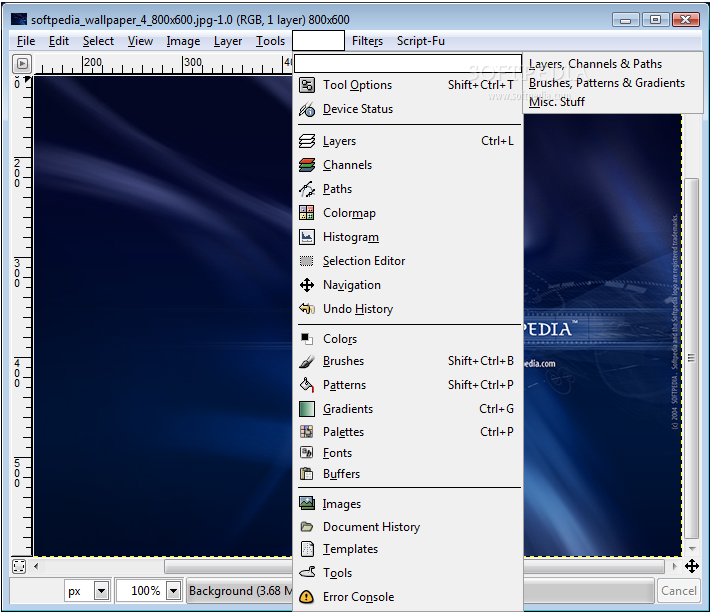
Task: Maximize the GIMP image window
Action: (655, 19)
